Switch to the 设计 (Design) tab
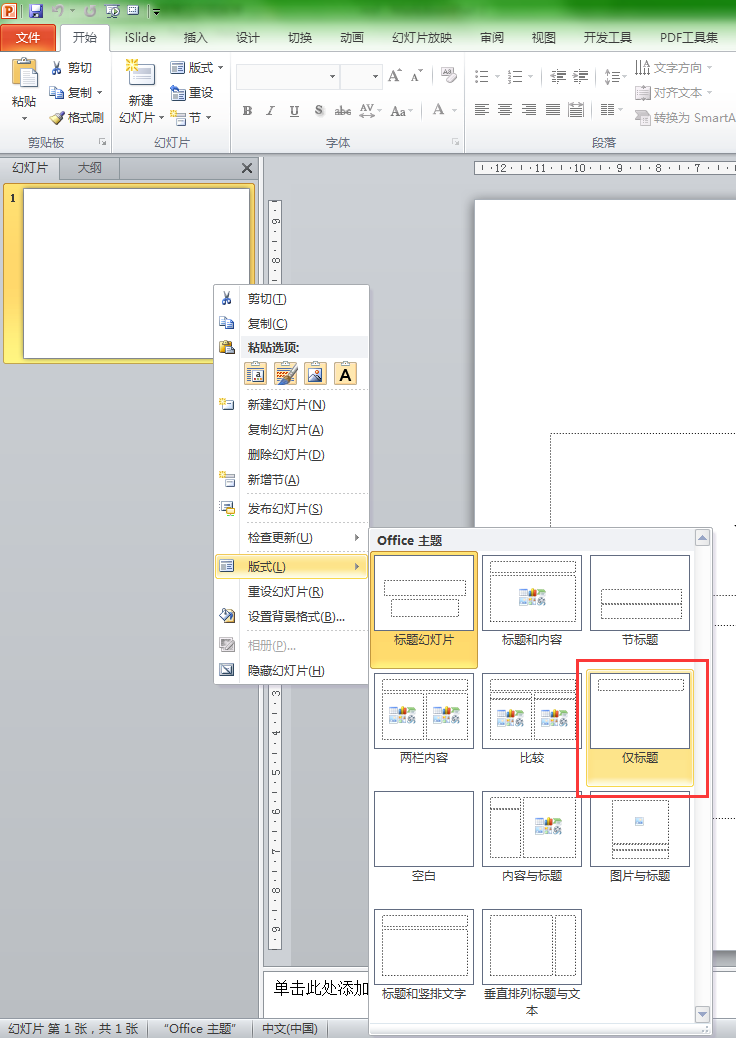The image size is (736, 1038). click(248, 38)
